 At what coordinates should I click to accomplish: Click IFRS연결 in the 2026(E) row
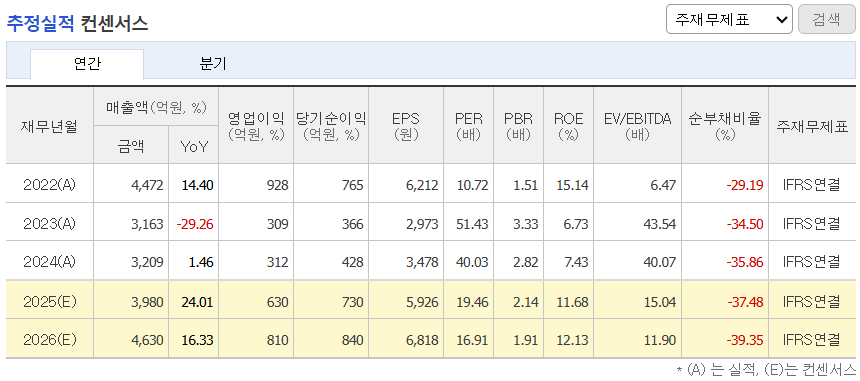click(x=812, y=341)
